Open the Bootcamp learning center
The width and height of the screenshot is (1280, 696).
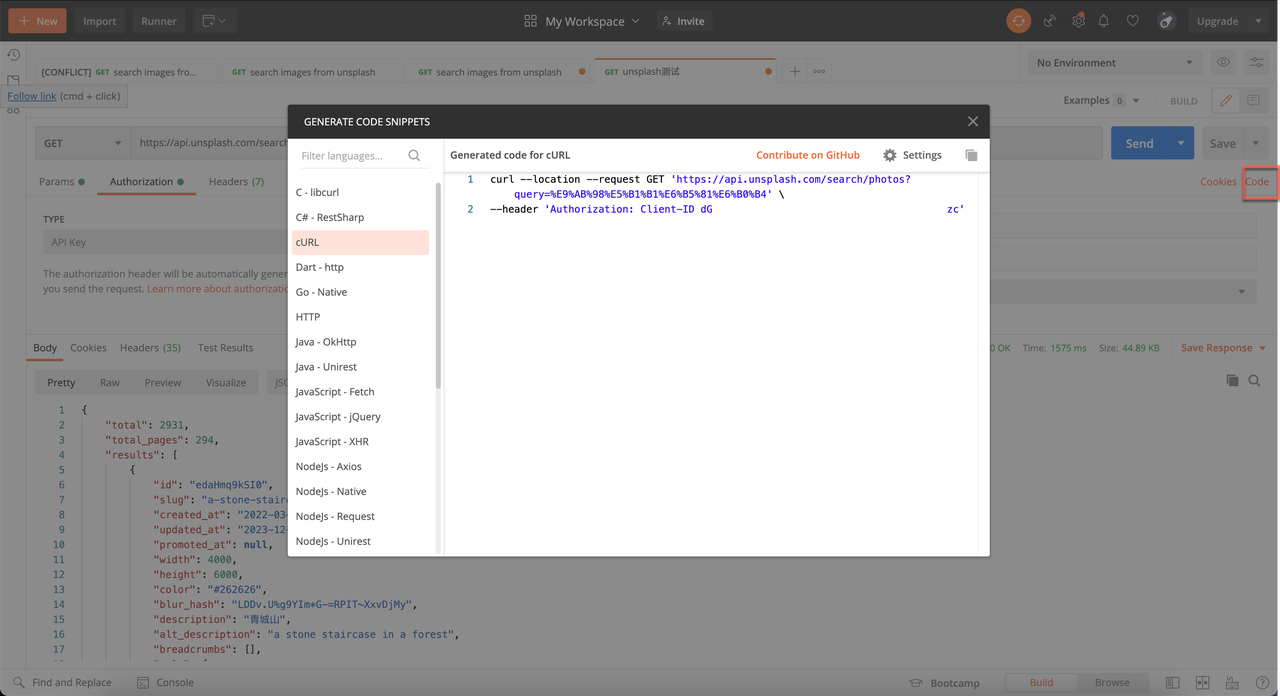click(x=944, y=683)
